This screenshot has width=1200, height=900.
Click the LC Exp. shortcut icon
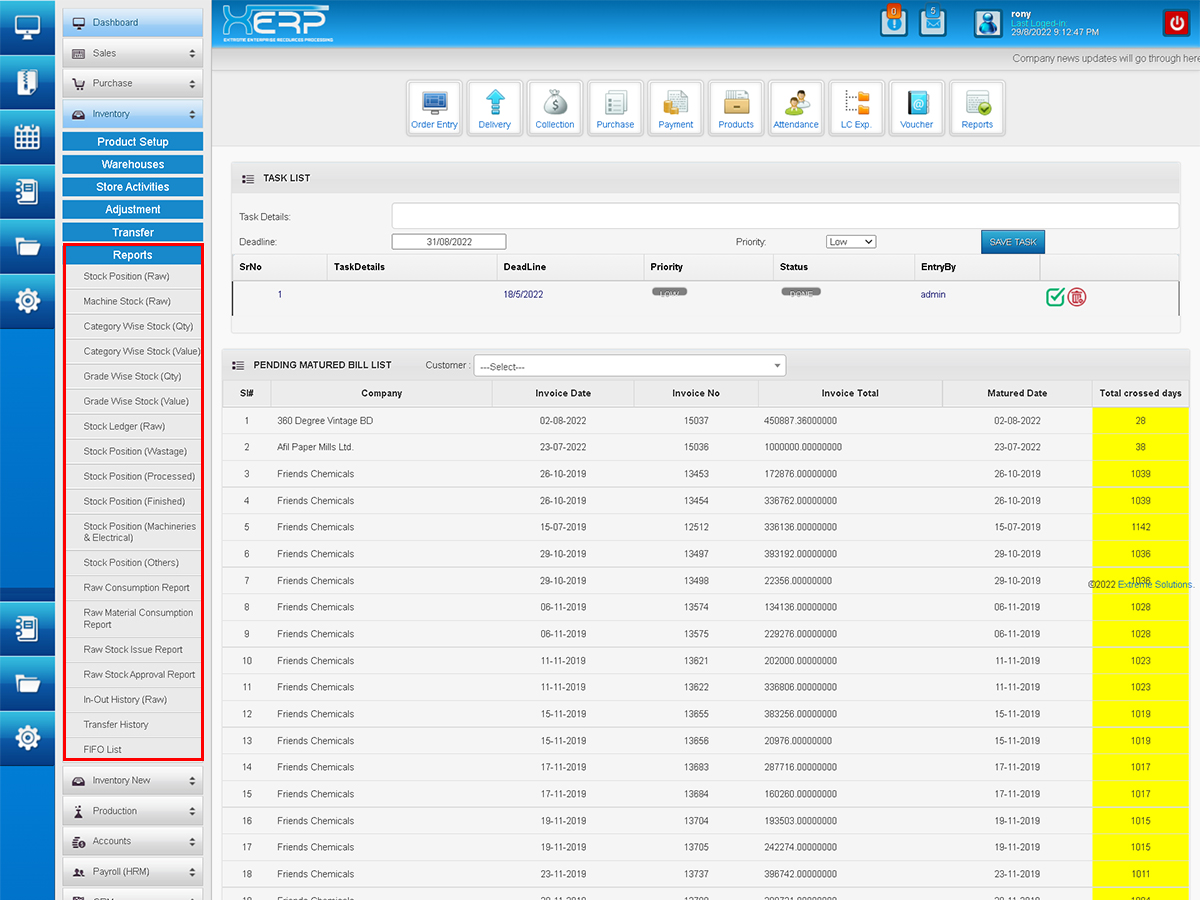coord(856,108)
